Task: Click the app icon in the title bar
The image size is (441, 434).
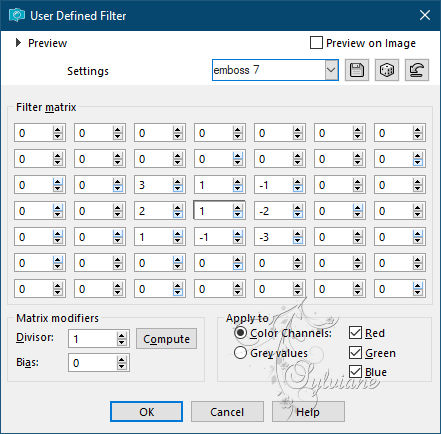Action: tap(17, 15)
